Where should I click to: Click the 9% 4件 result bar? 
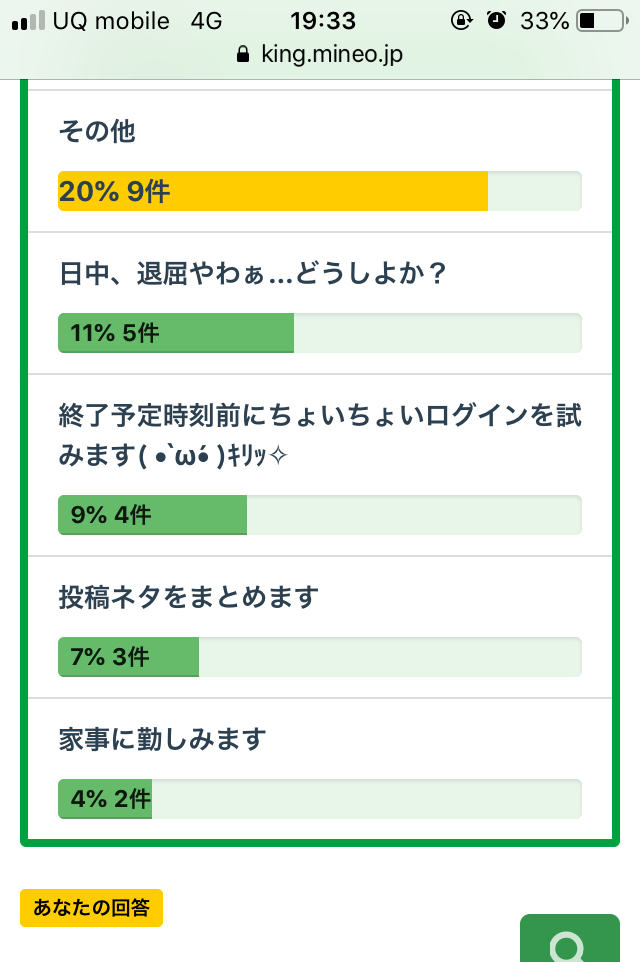[x=152, y=515]
